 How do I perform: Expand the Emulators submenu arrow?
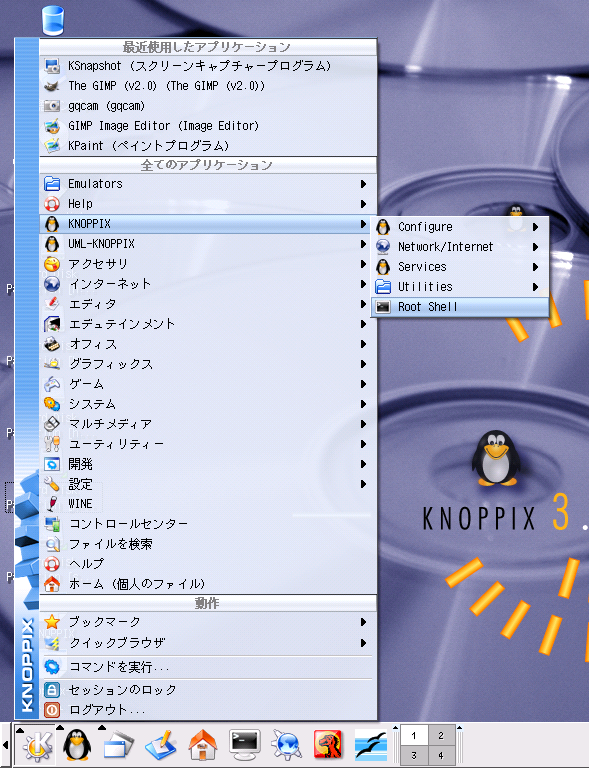(x=363, y=184)
